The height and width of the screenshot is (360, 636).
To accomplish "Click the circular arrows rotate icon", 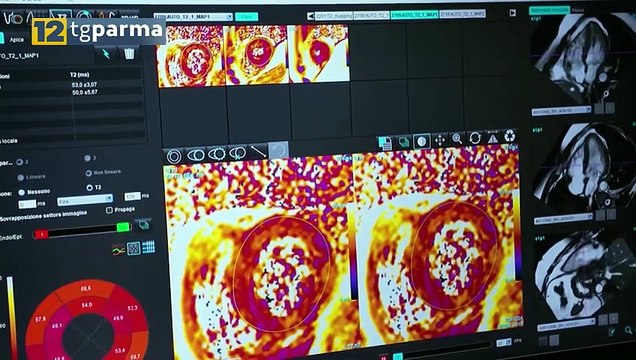I will pos(475,138).
